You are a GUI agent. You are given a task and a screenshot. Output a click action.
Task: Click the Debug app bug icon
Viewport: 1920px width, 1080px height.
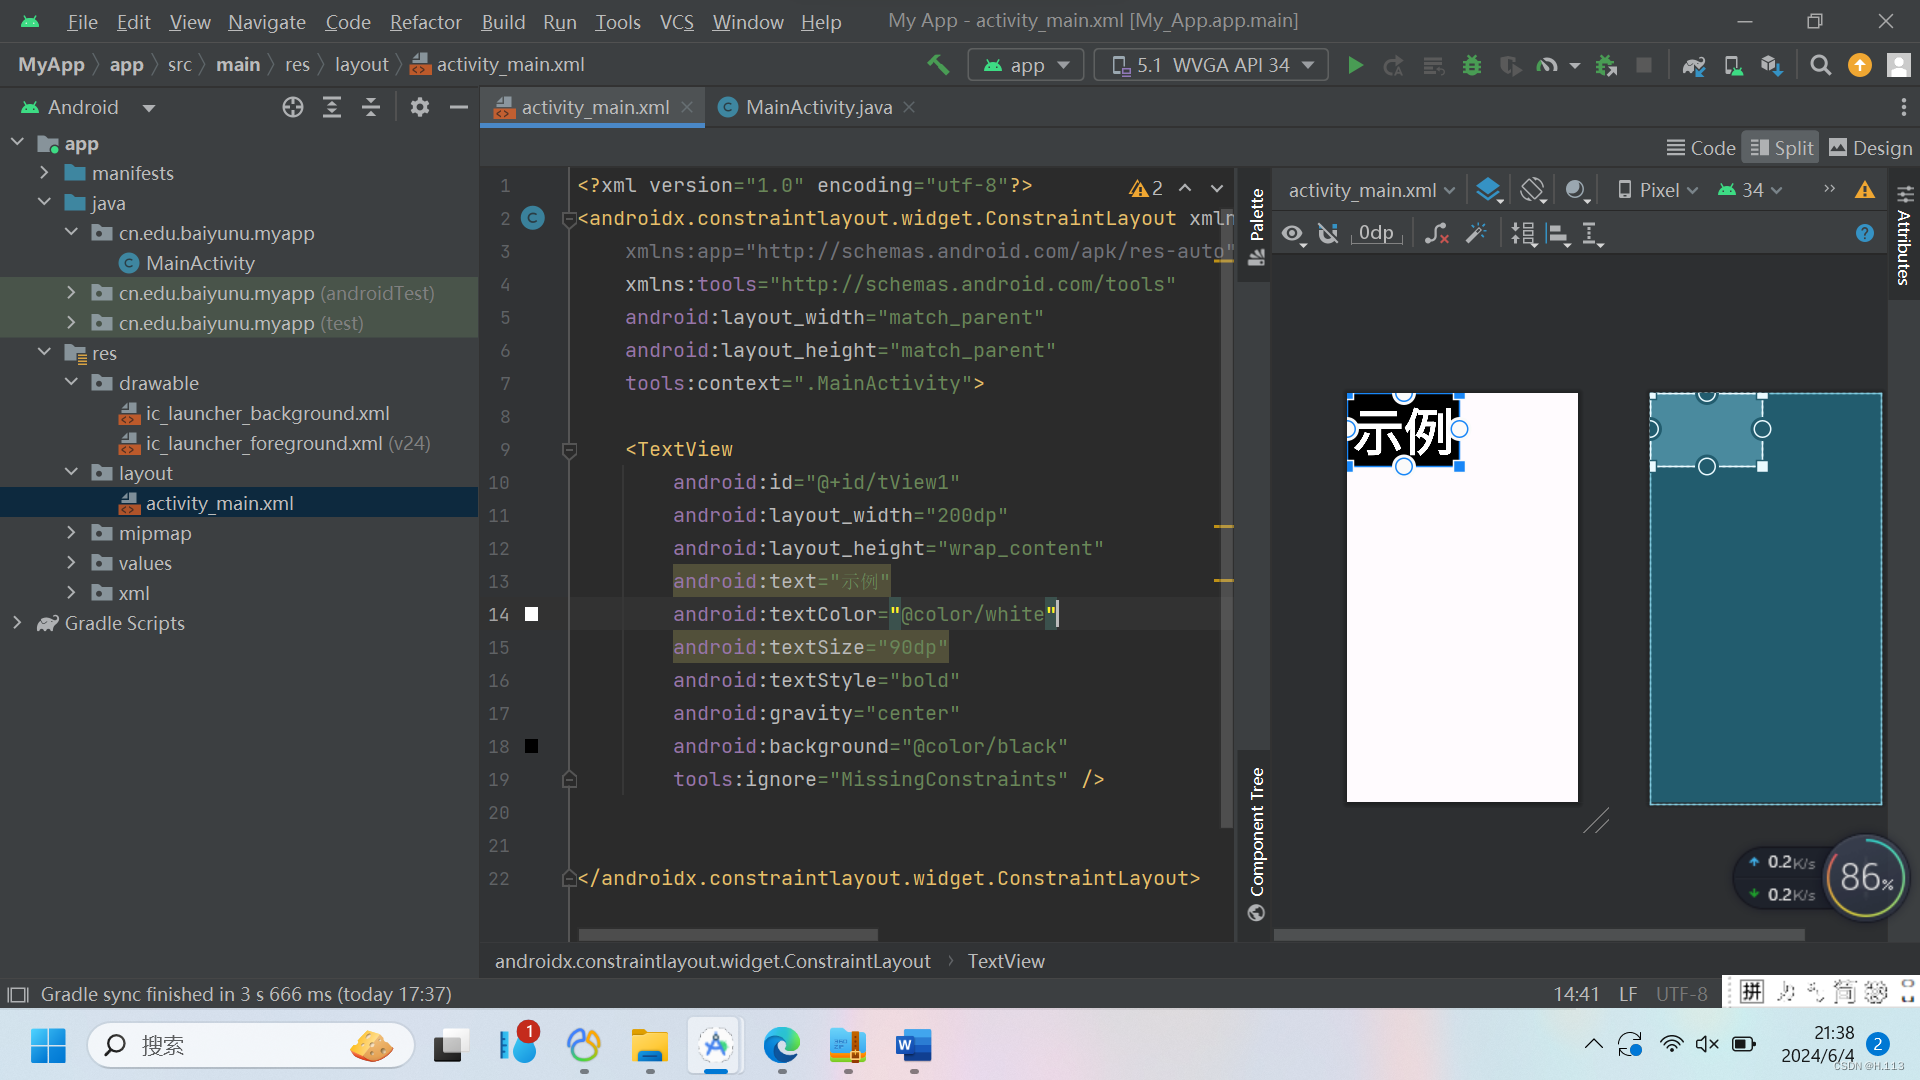click(1471, 65)
